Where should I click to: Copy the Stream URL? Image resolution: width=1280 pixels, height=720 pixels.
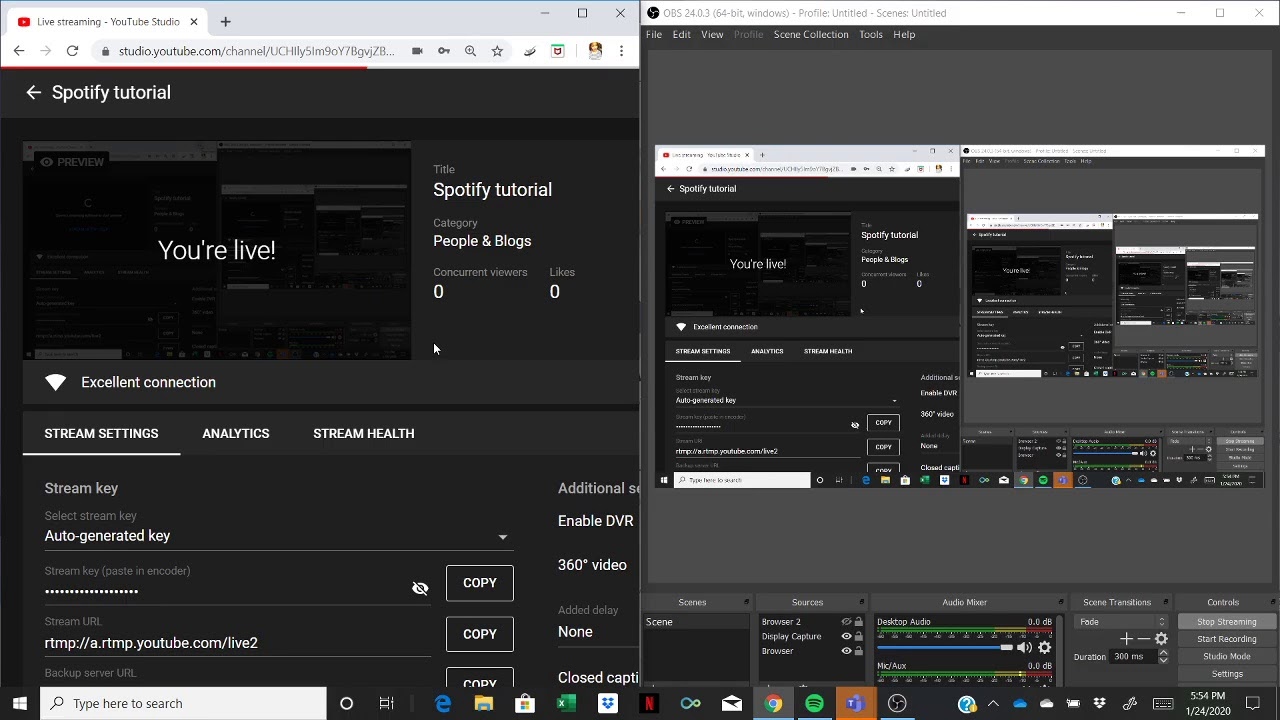coord(480,634)
